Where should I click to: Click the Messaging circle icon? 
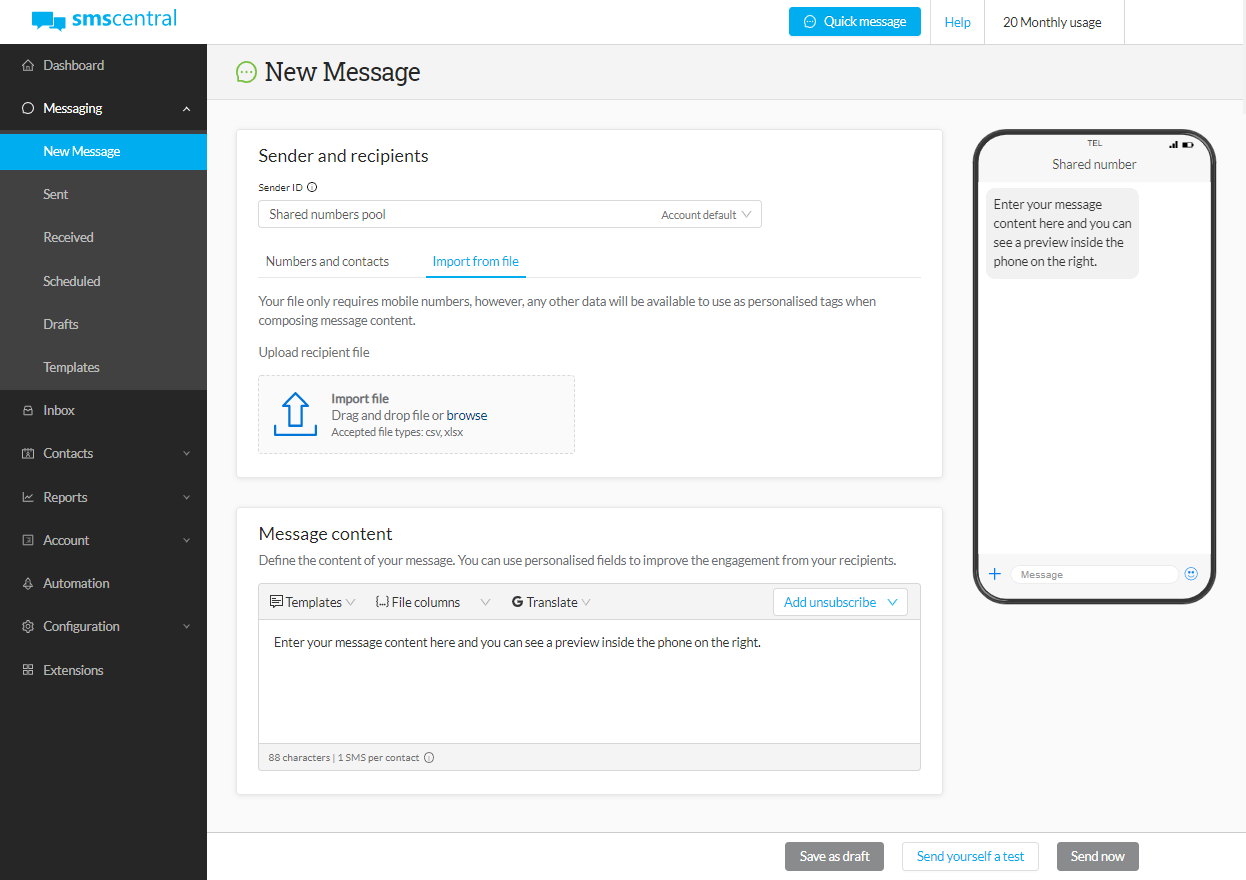pyautogui.click(x=28, y=108)
